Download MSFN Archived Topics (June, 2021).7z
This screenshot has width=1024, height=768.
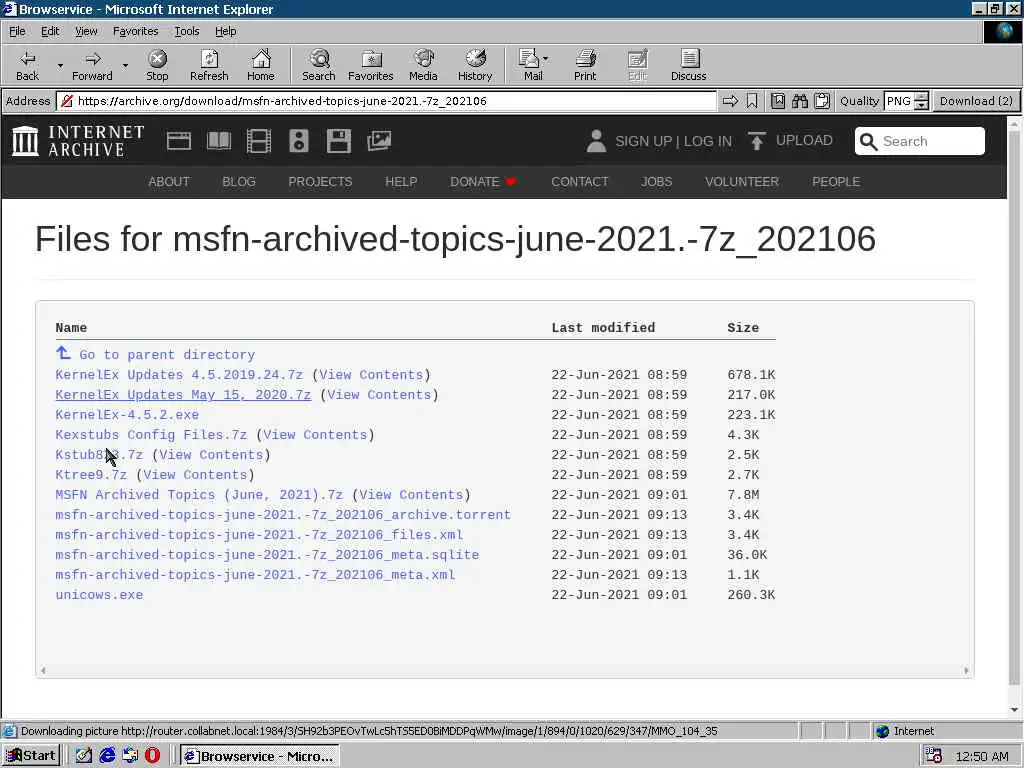click(199, 495)
